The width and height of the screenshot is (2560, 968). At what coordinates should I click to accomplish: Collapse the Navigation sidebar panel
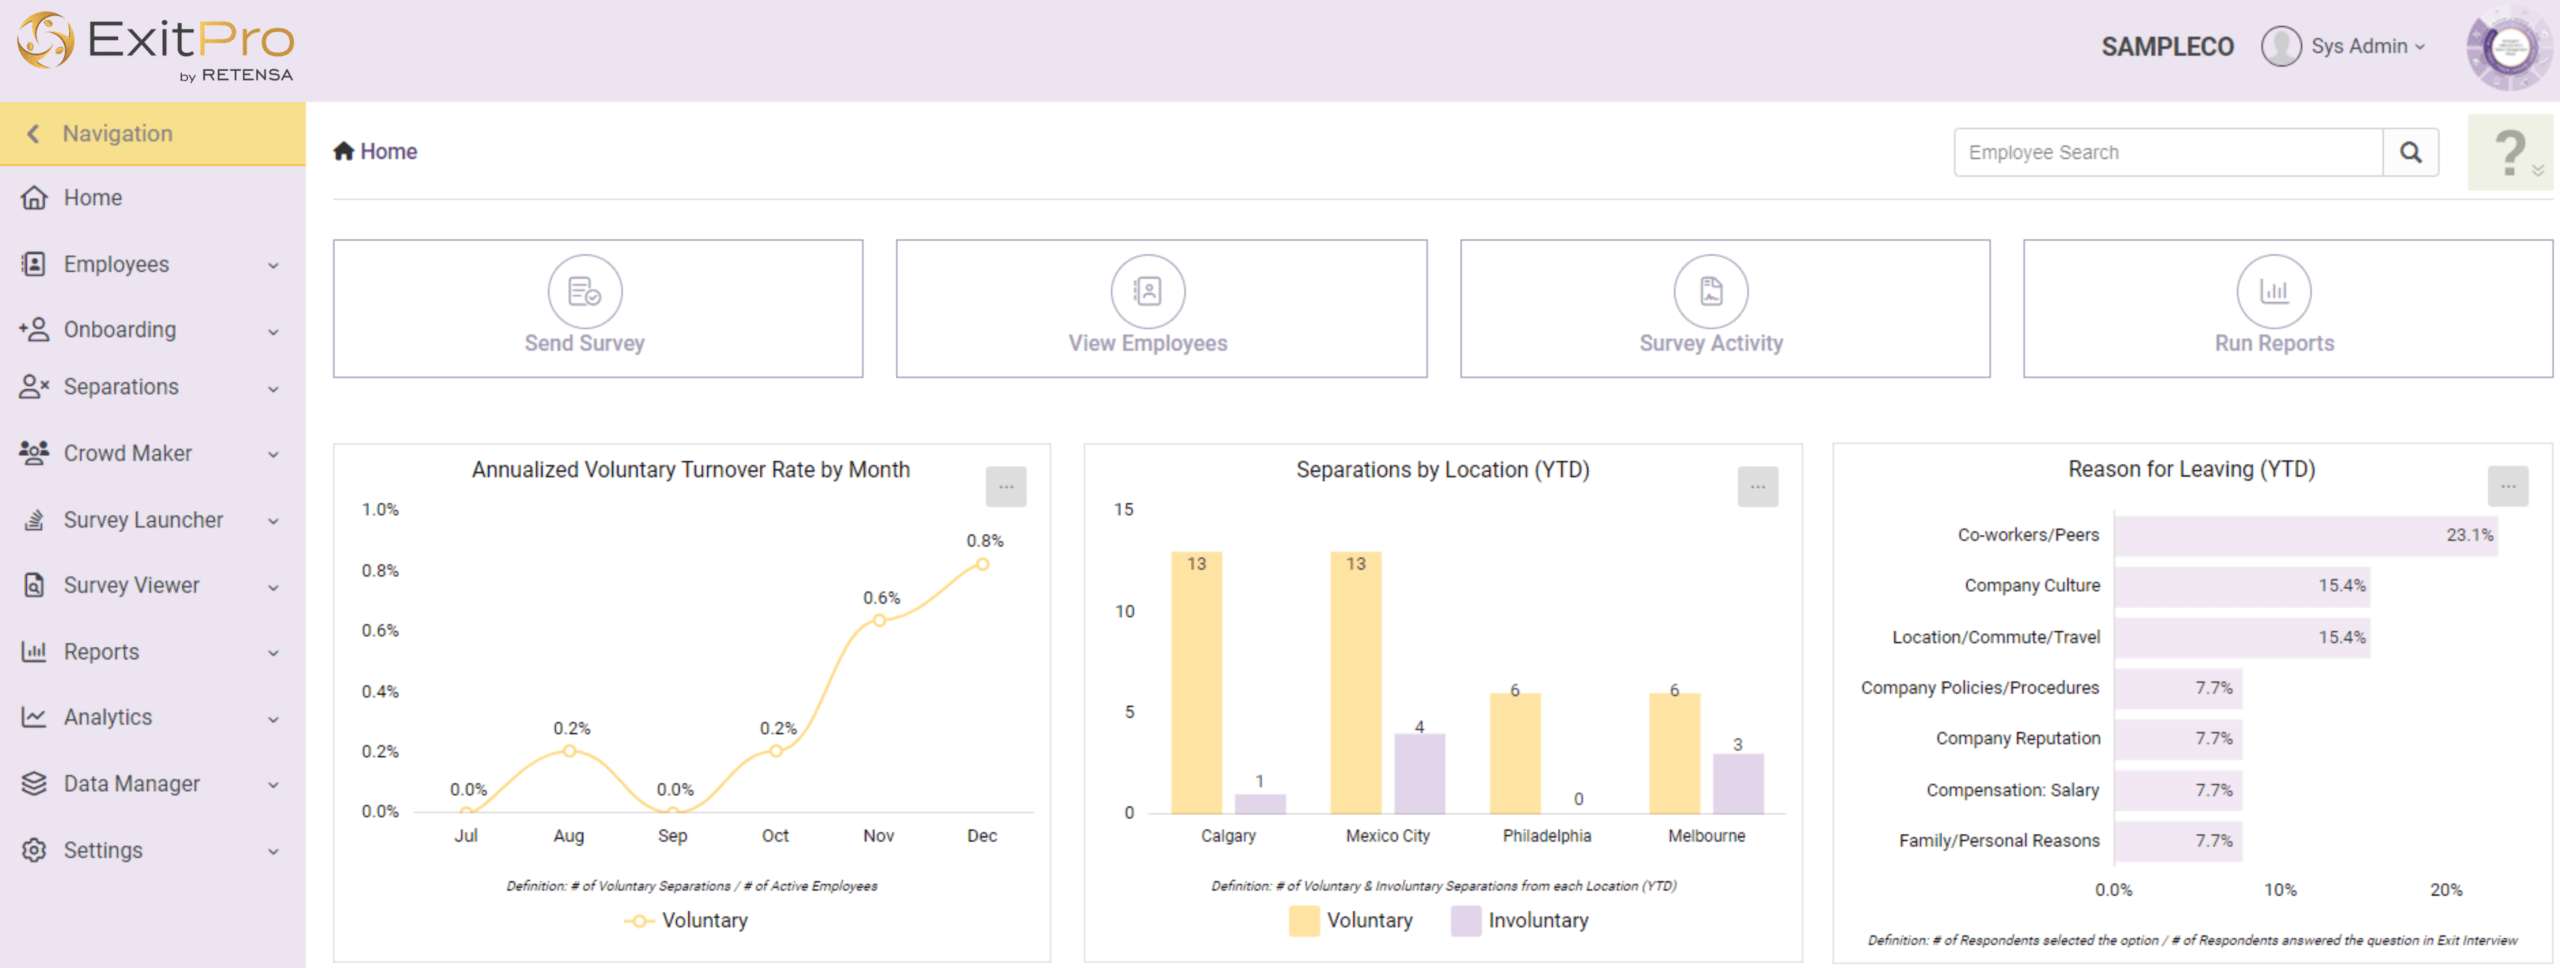(34, 134)
